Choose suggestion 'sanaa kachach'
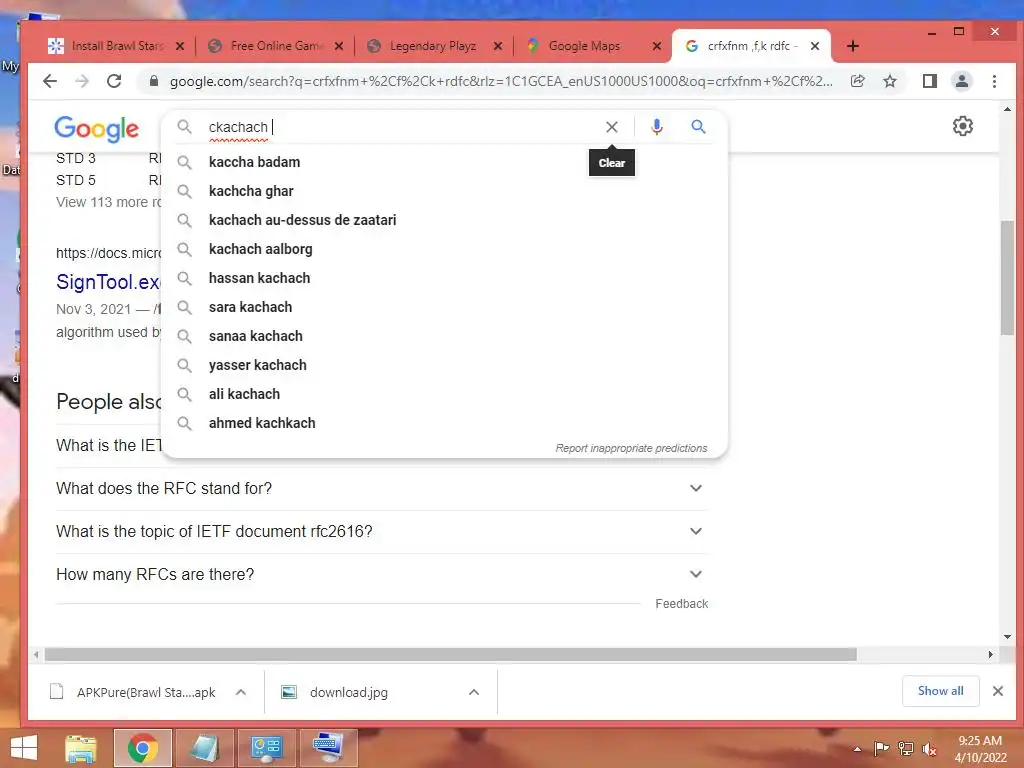This screenshot has width=1024, height=768. click(444, 336)
